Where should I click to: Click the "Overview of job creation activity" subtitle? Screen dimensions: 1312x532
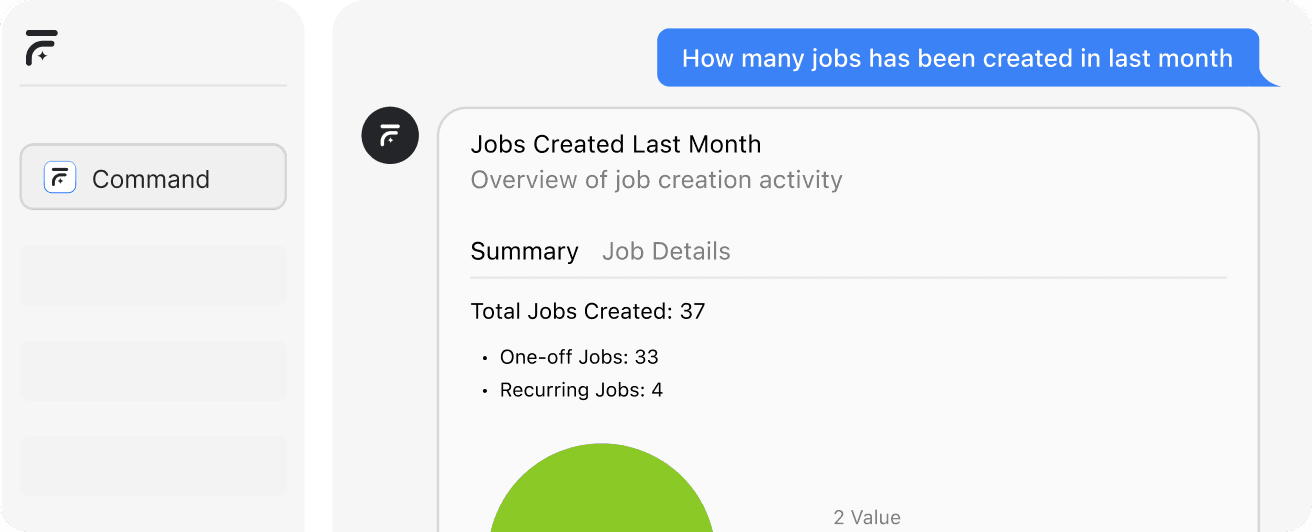[x=656, y=180]
